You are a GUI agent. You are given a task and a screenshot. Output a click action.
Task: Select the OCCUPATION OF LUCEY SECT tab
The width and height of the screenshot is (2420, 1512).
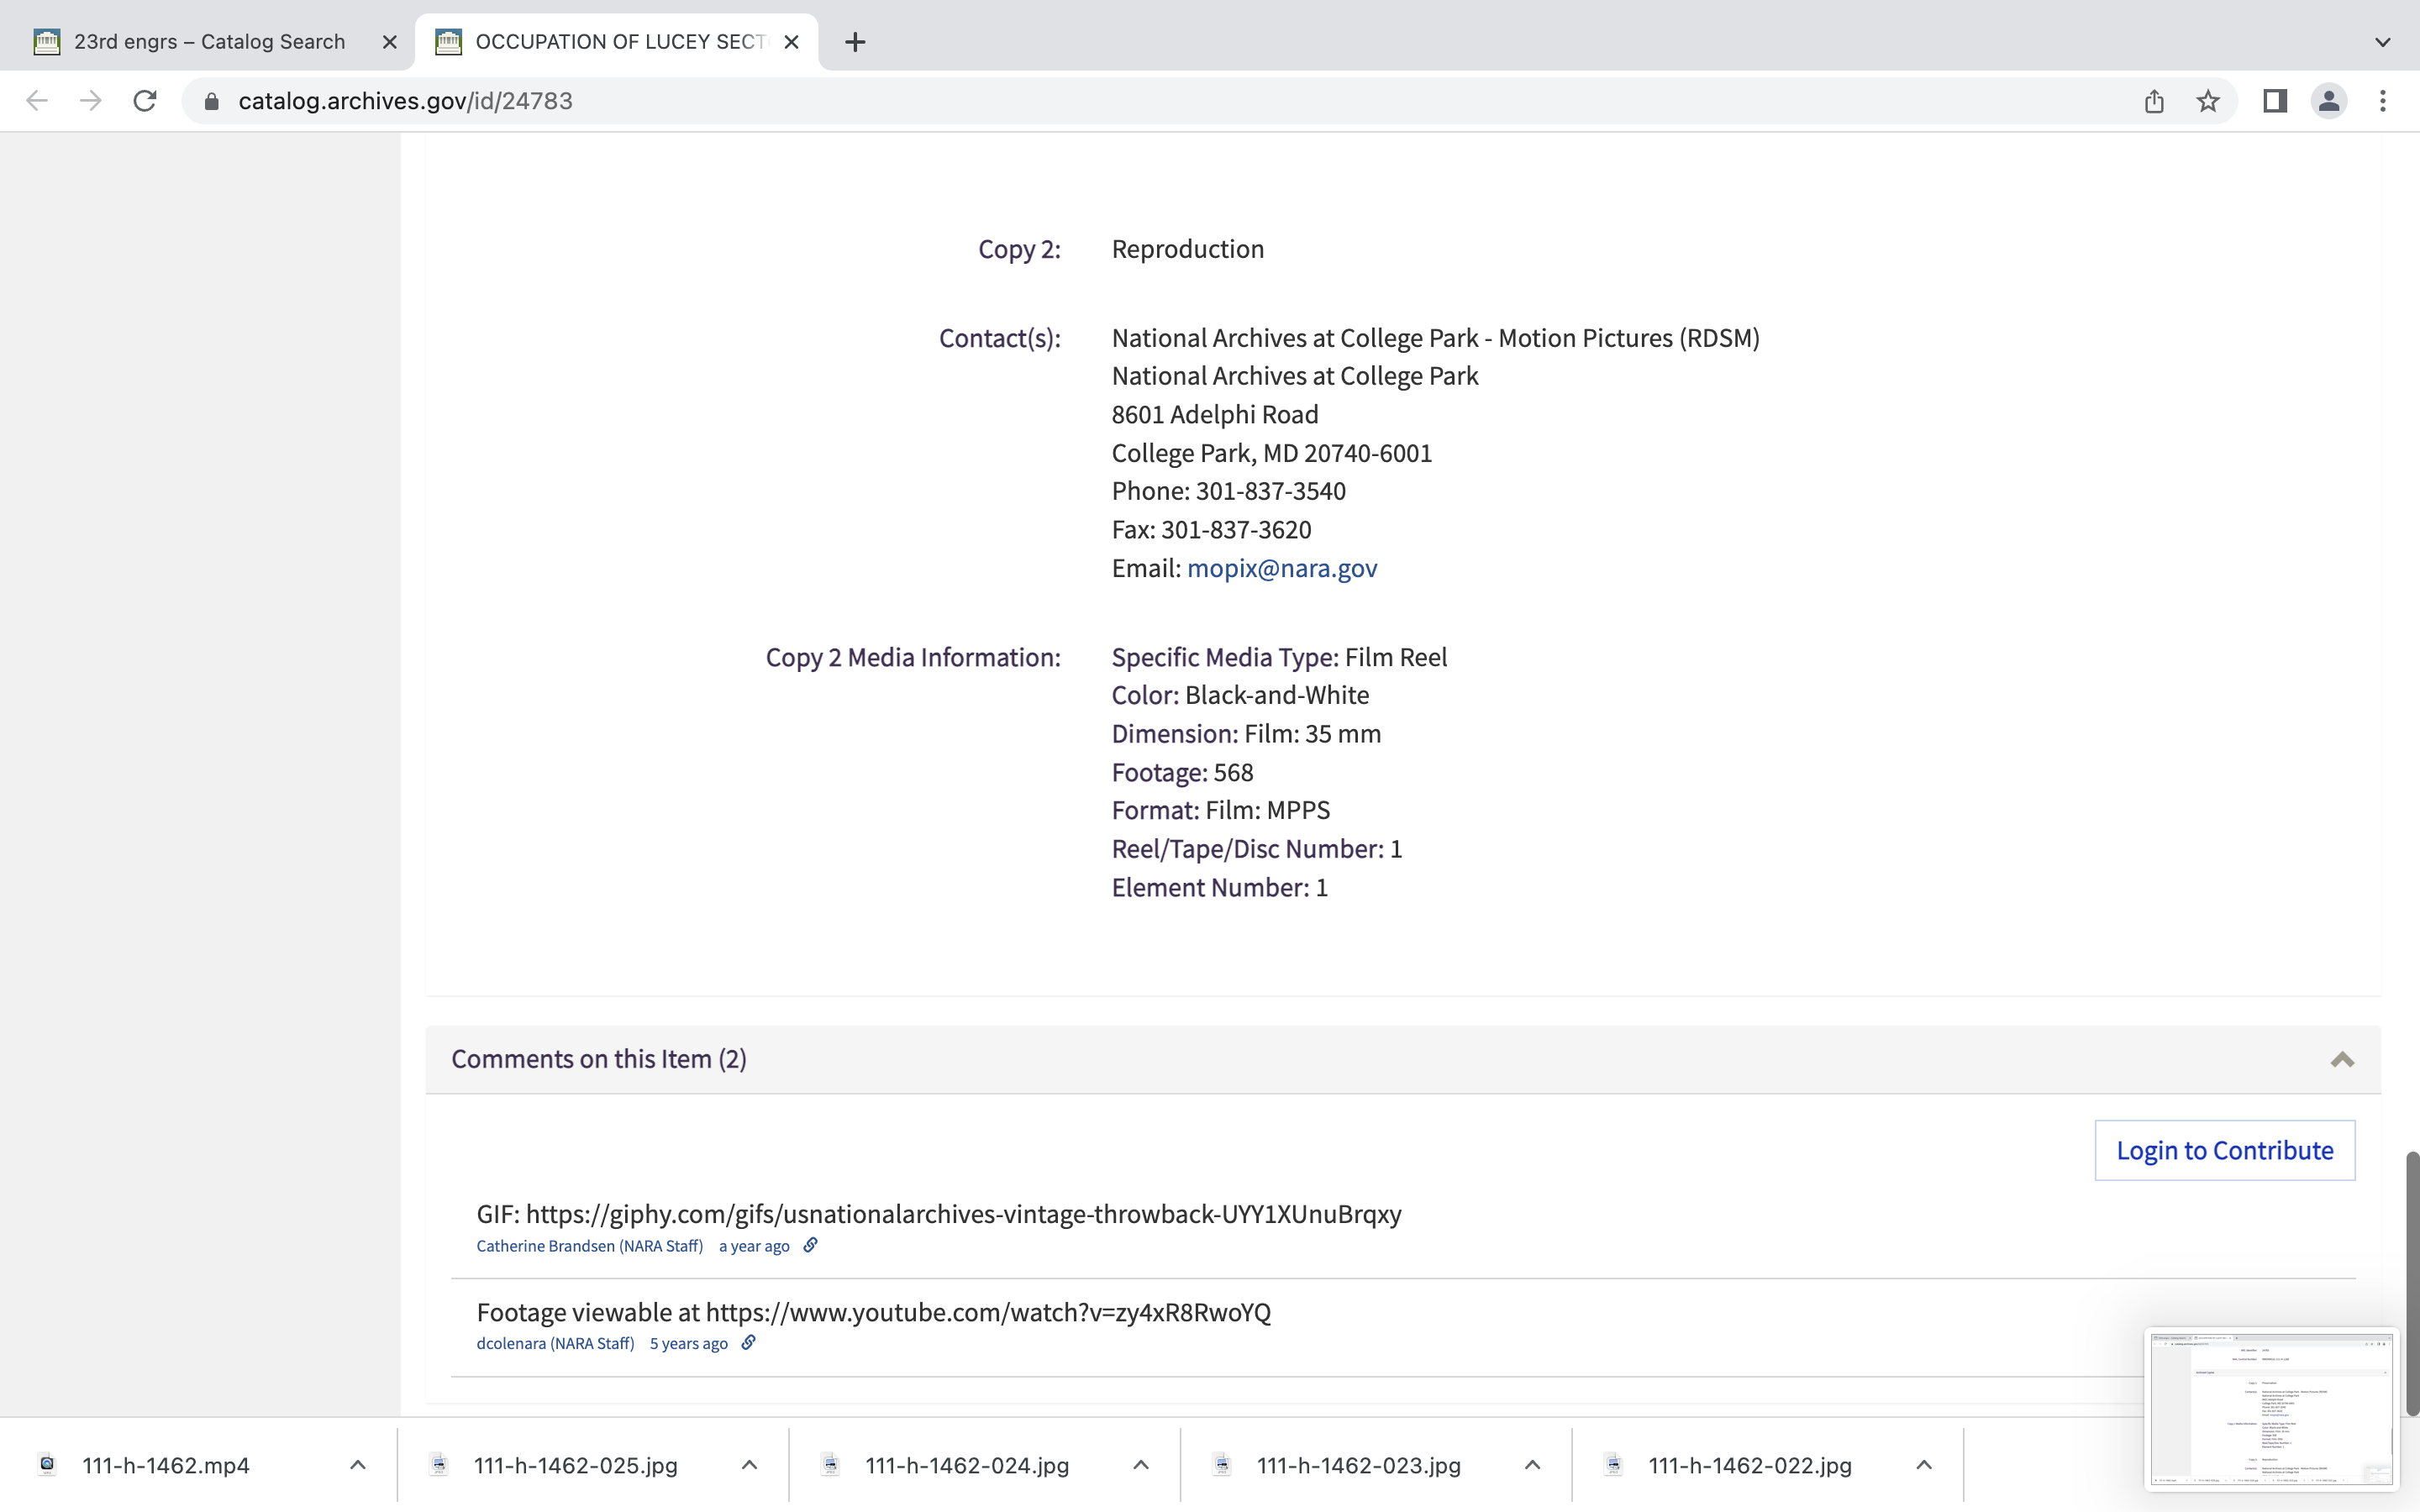point(618,42)
